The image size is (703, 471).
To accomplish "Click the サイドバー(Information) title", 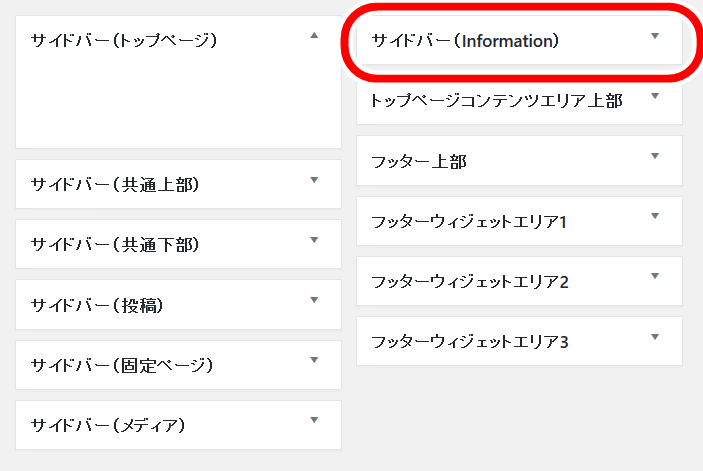I will (465, 41).
